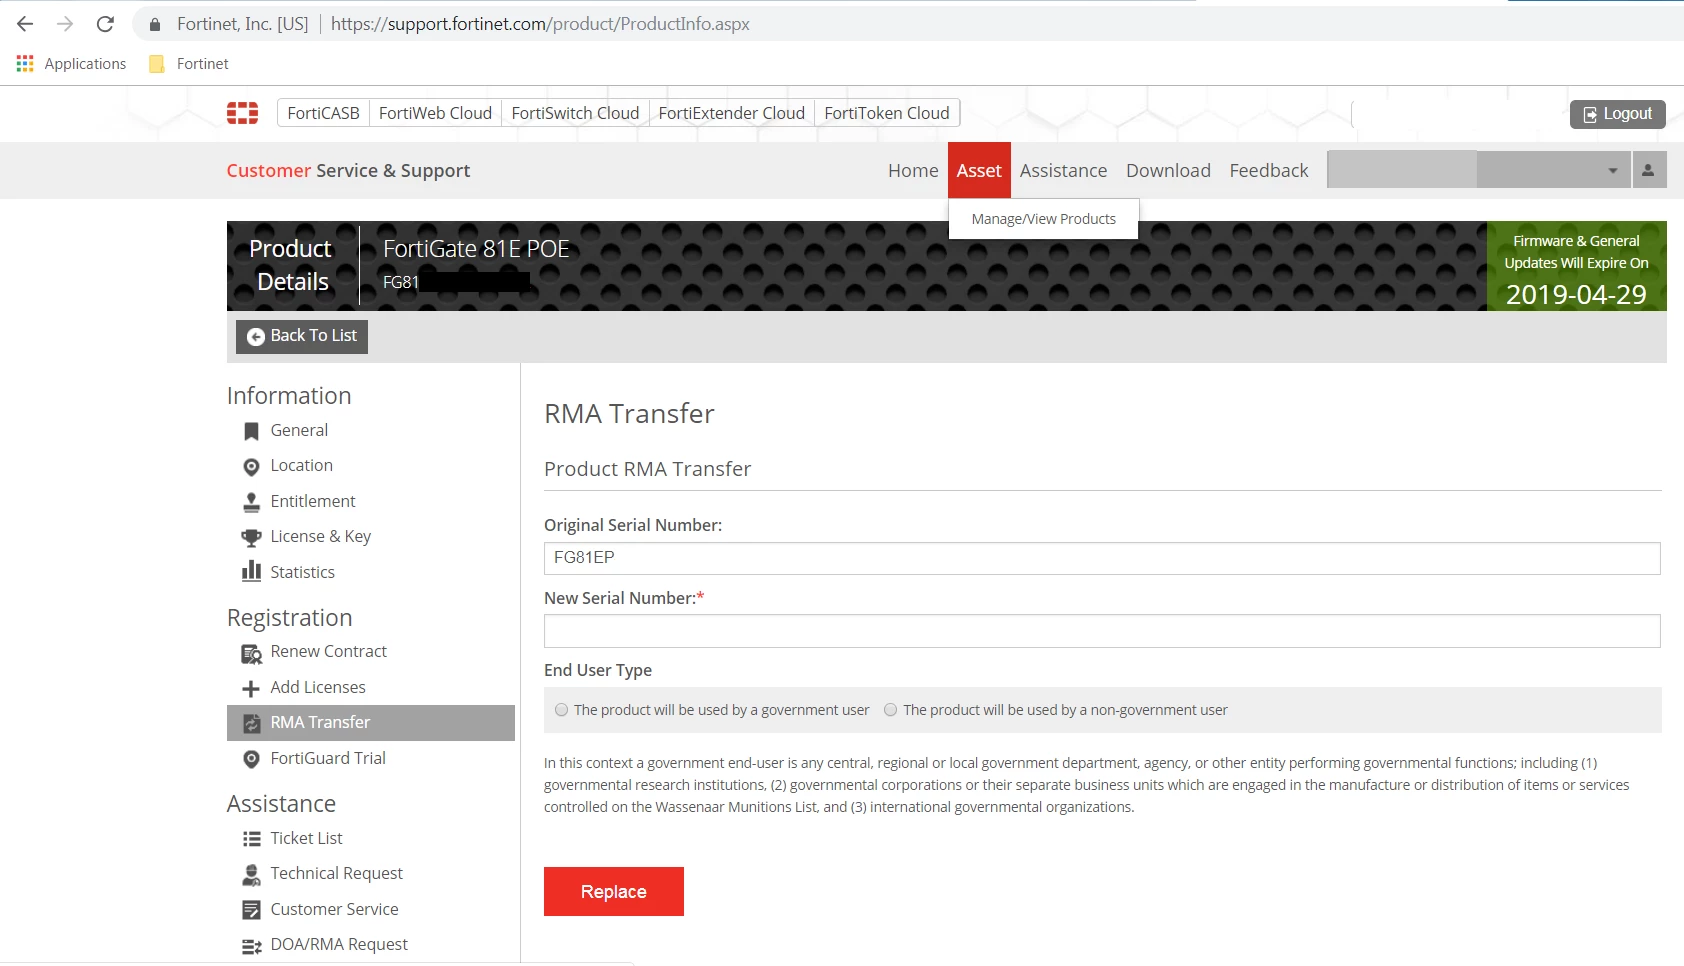The width and height of the screenshot is (1684, 966).
Task: Click the Entitlement person icon
Action: 251,502
